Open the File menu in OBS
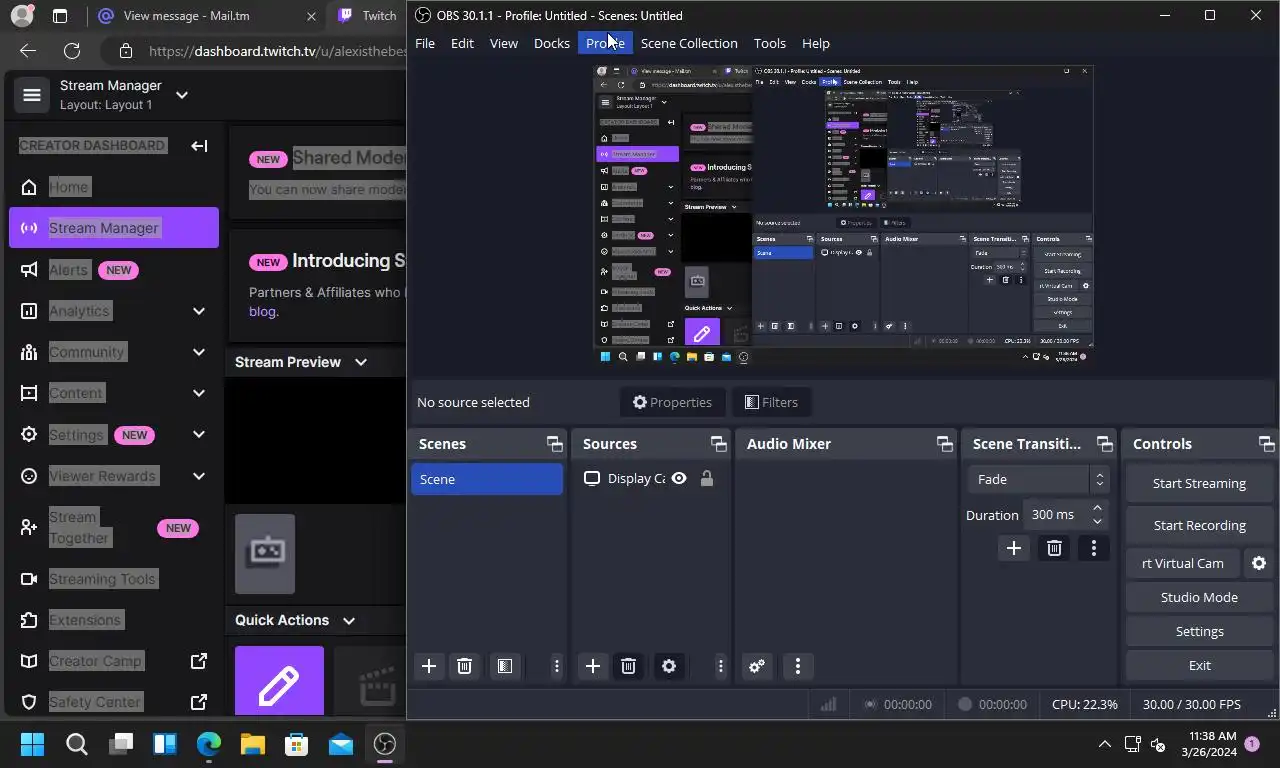The height and width of the screenshot is (768, 1280). (425, 43)
